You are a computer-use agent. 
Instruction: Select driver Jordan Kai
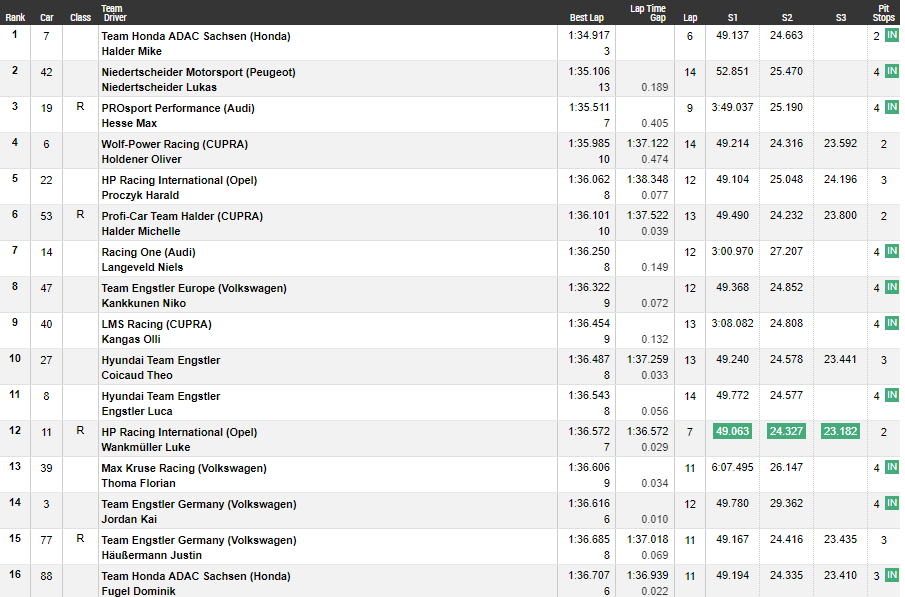tap(129, 519)
